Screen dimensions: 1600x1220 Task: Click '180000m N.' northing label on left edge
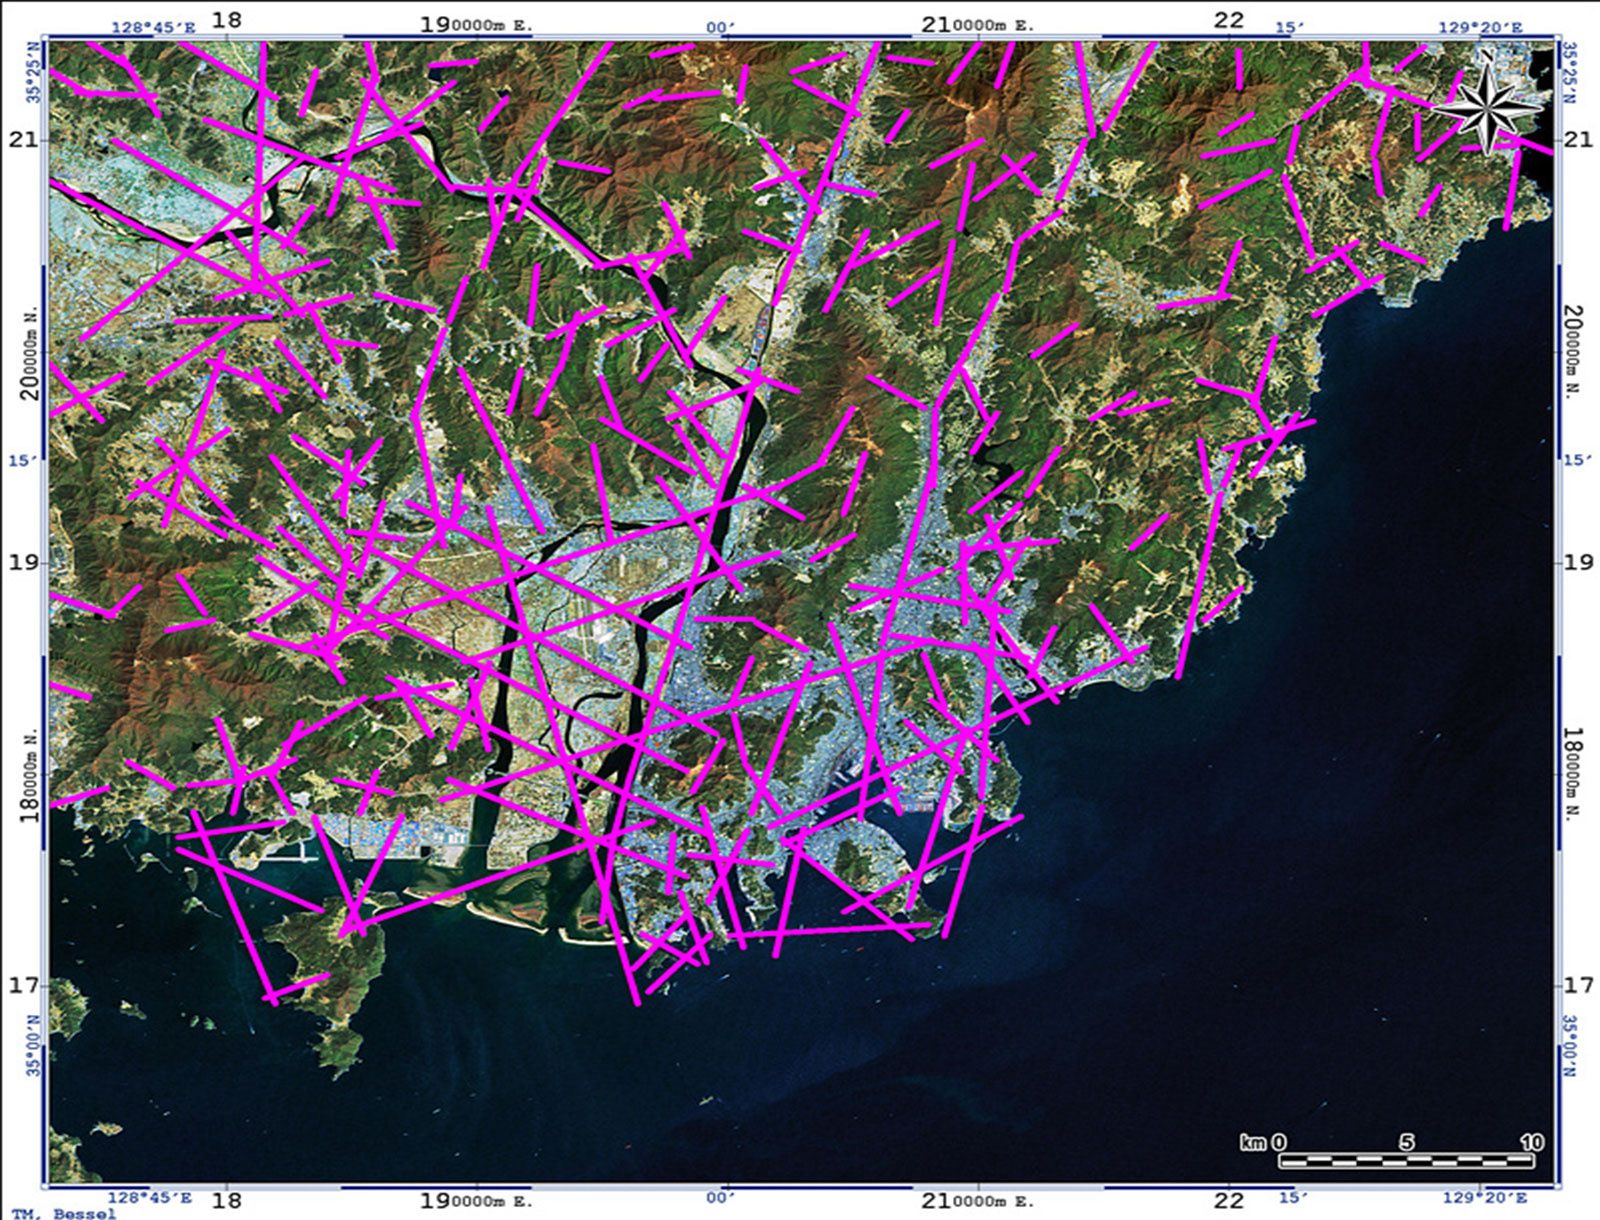pyautogui.click(x=30, y=776)
